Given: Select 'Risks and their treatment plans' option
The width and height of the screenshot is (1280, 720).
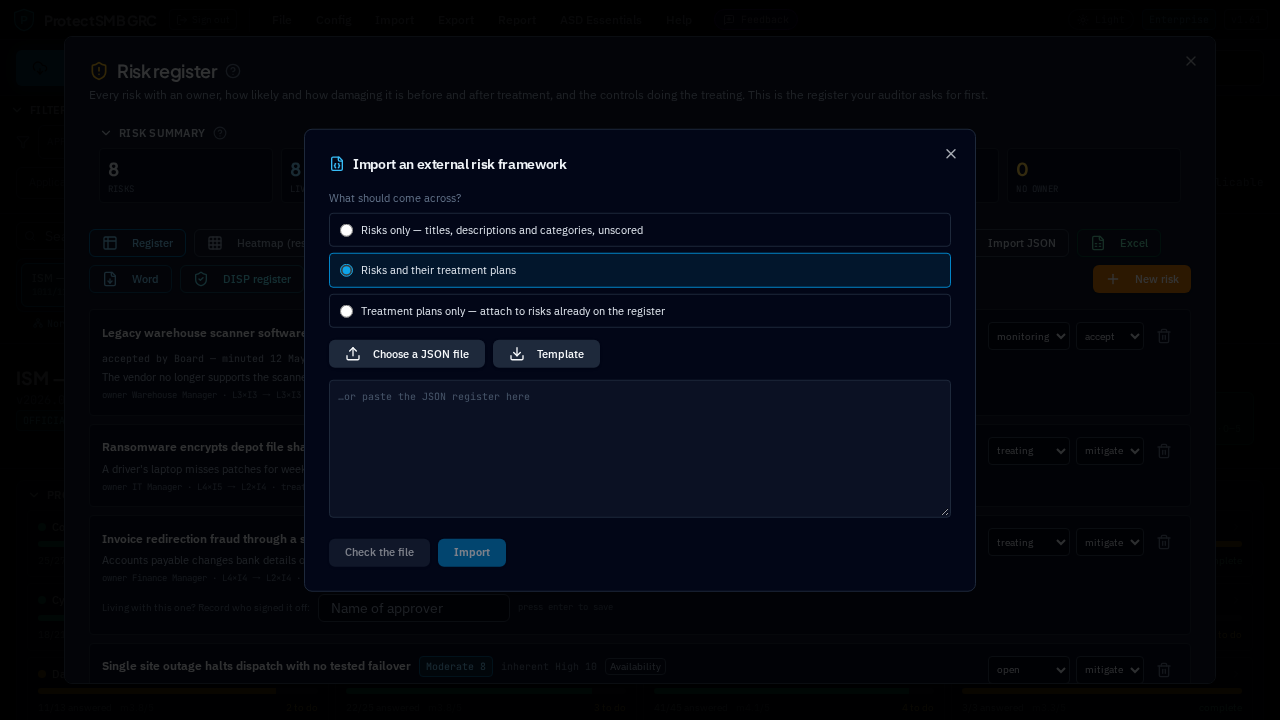Looking at the screenshot, I should [x=640, y=270].
